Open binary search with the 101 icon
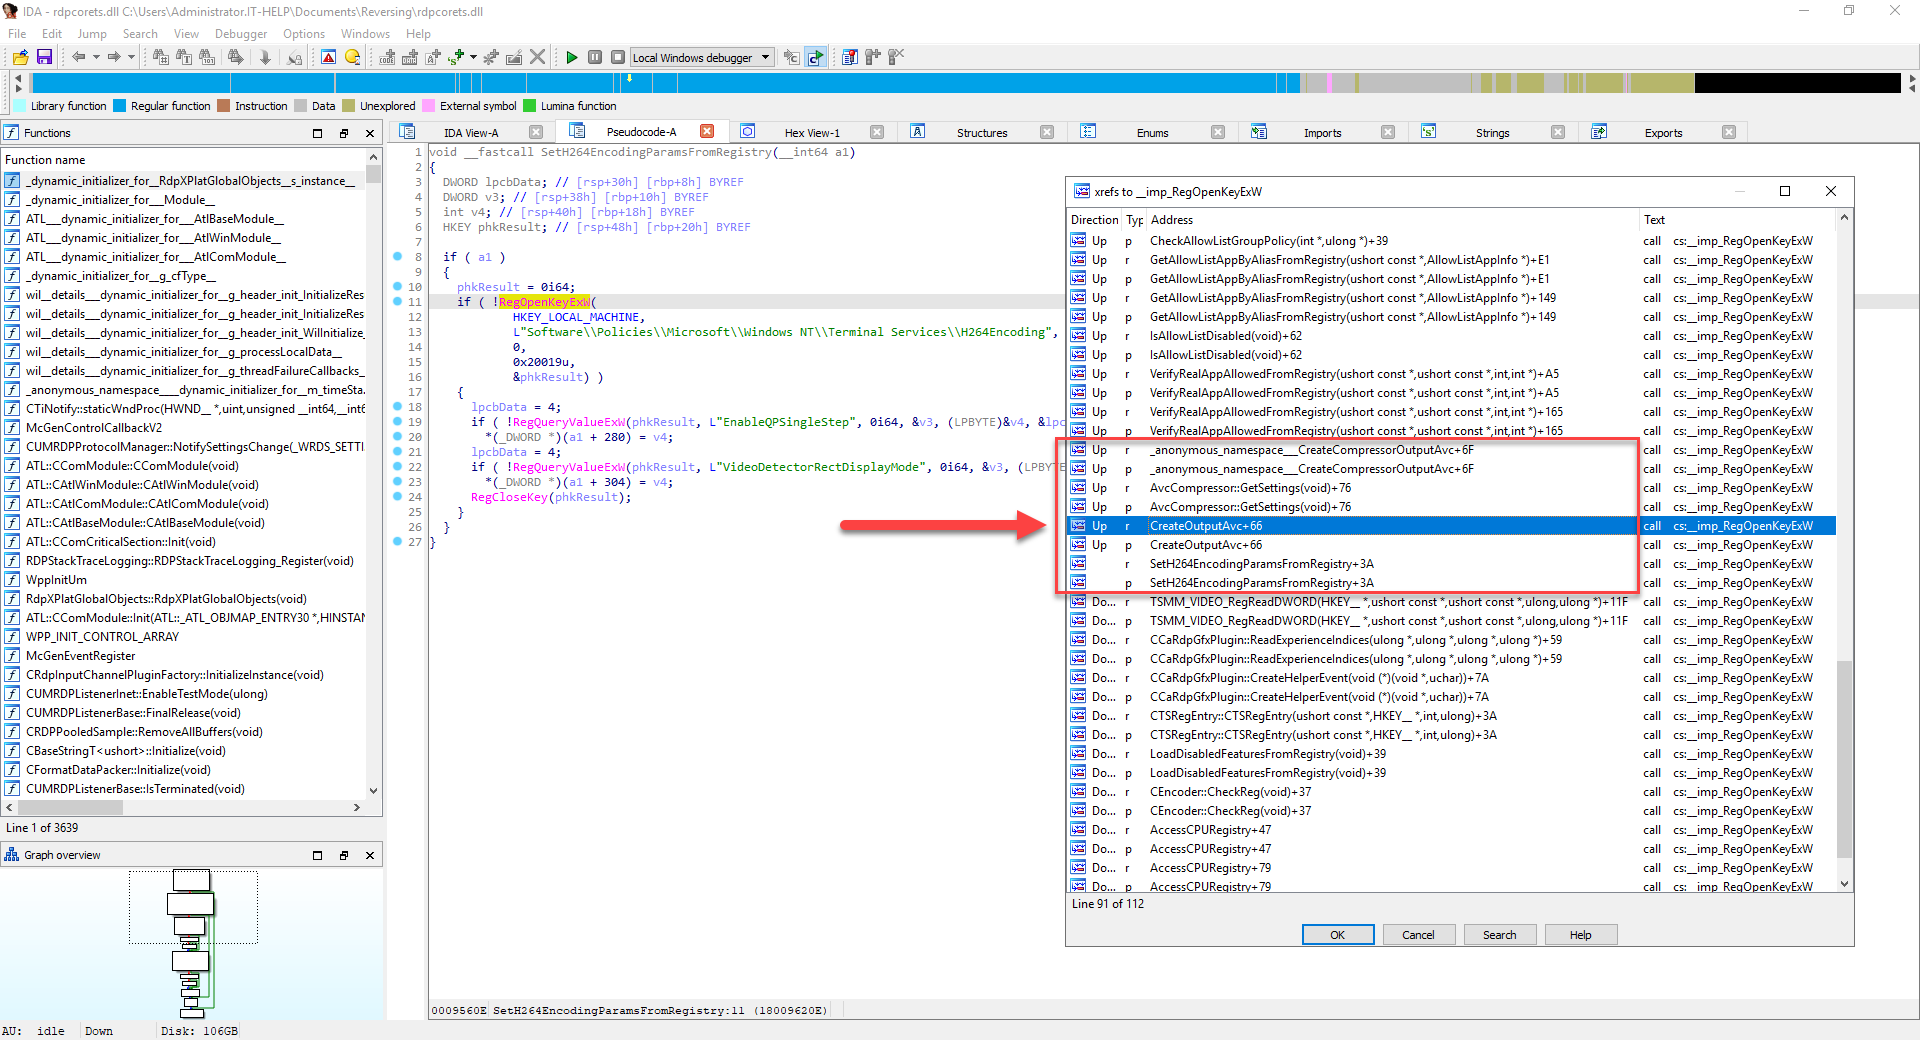Image resolution: width=1920 pixels, height=1040 pixels. click(207, 57)
